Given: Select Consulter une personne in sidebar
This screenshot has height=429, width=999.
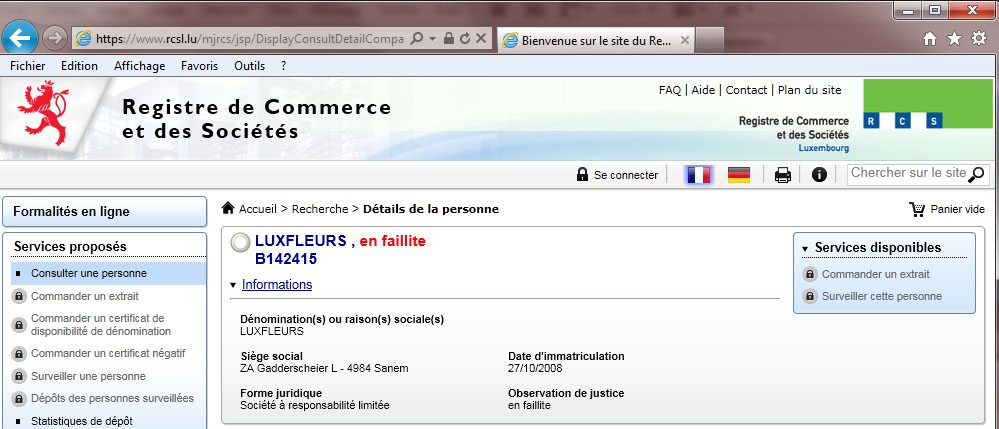Looking at the screenshot, I should pyautogui.click(x=89, y=273).
